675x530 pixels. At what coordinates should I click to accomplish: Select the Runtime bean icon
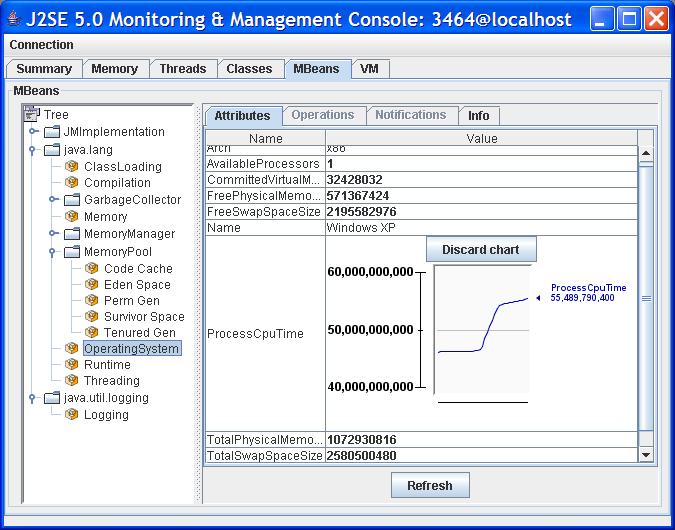(71, 364)
